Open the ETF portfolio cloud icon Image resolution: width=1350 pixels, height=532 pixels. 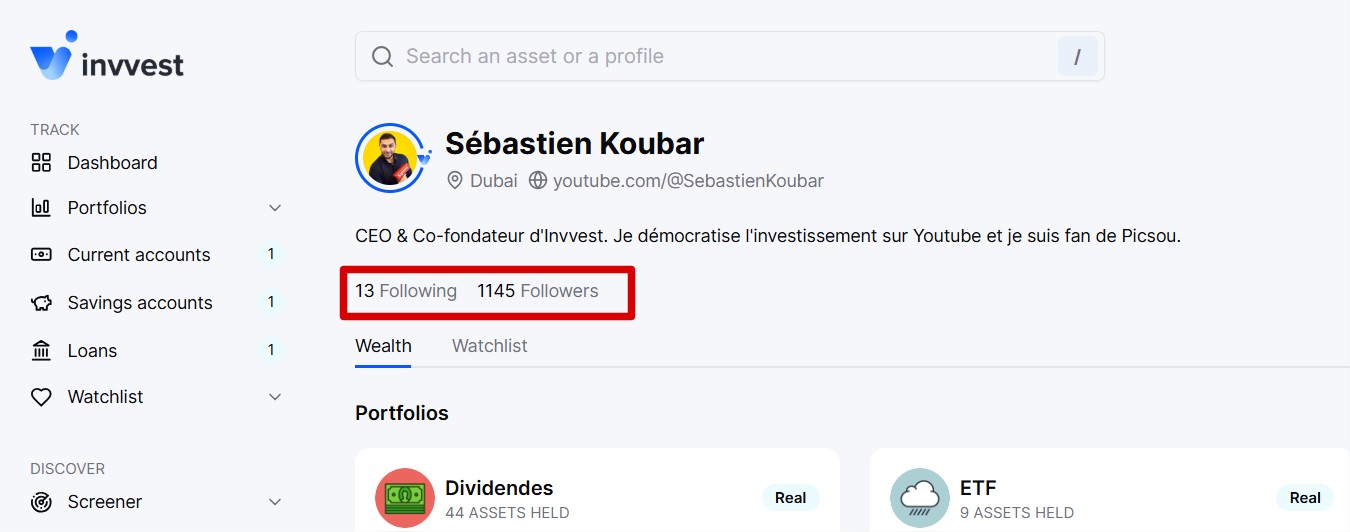coord(920,498)
